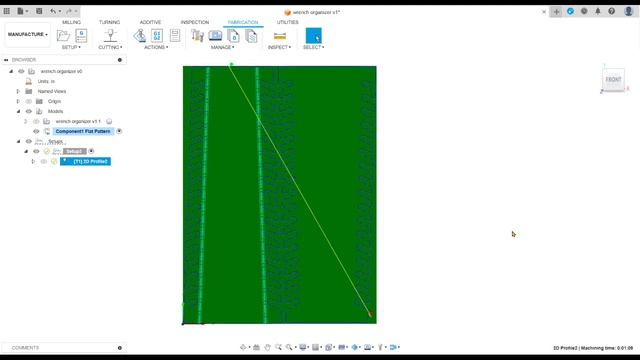
Task: Toggle visibility of Component1 Flat Pattern
Action: tap(36, 131)
